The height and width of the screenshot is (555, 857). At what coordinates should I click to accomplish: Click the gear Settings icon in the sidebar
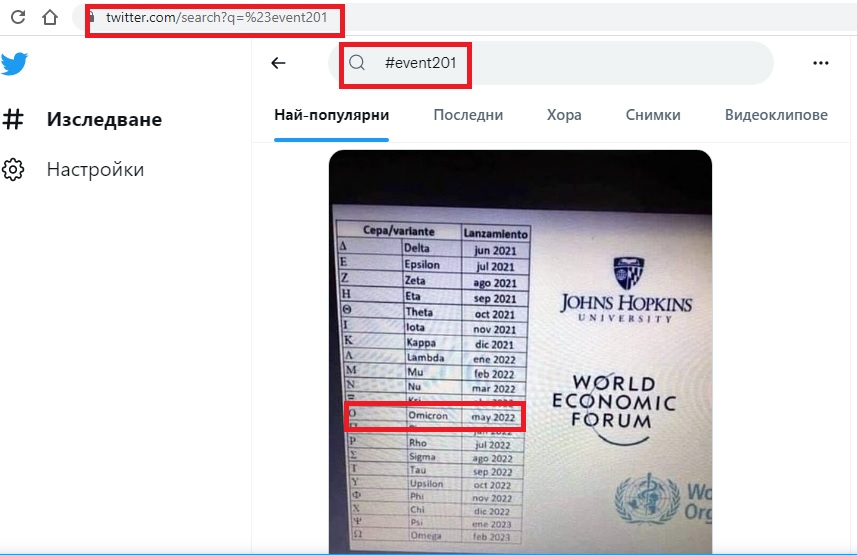pyautogui.click(x=13, y=170)
